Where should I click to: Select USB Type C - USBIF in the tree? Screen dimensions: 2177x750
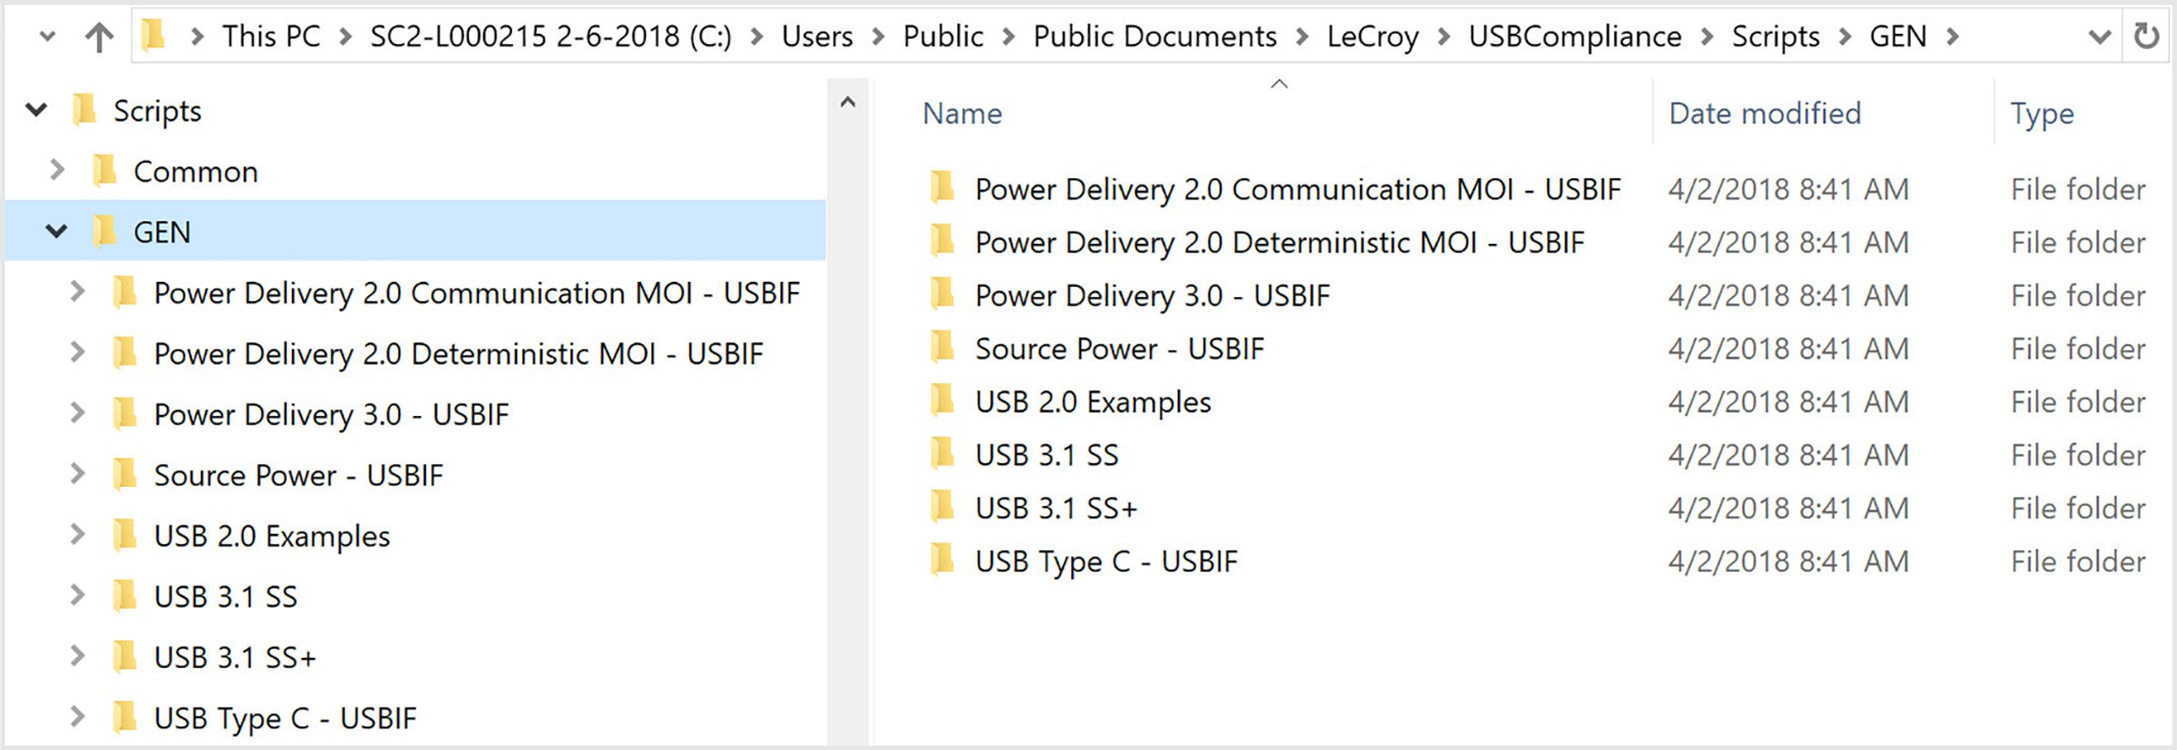tap(285, 719)
